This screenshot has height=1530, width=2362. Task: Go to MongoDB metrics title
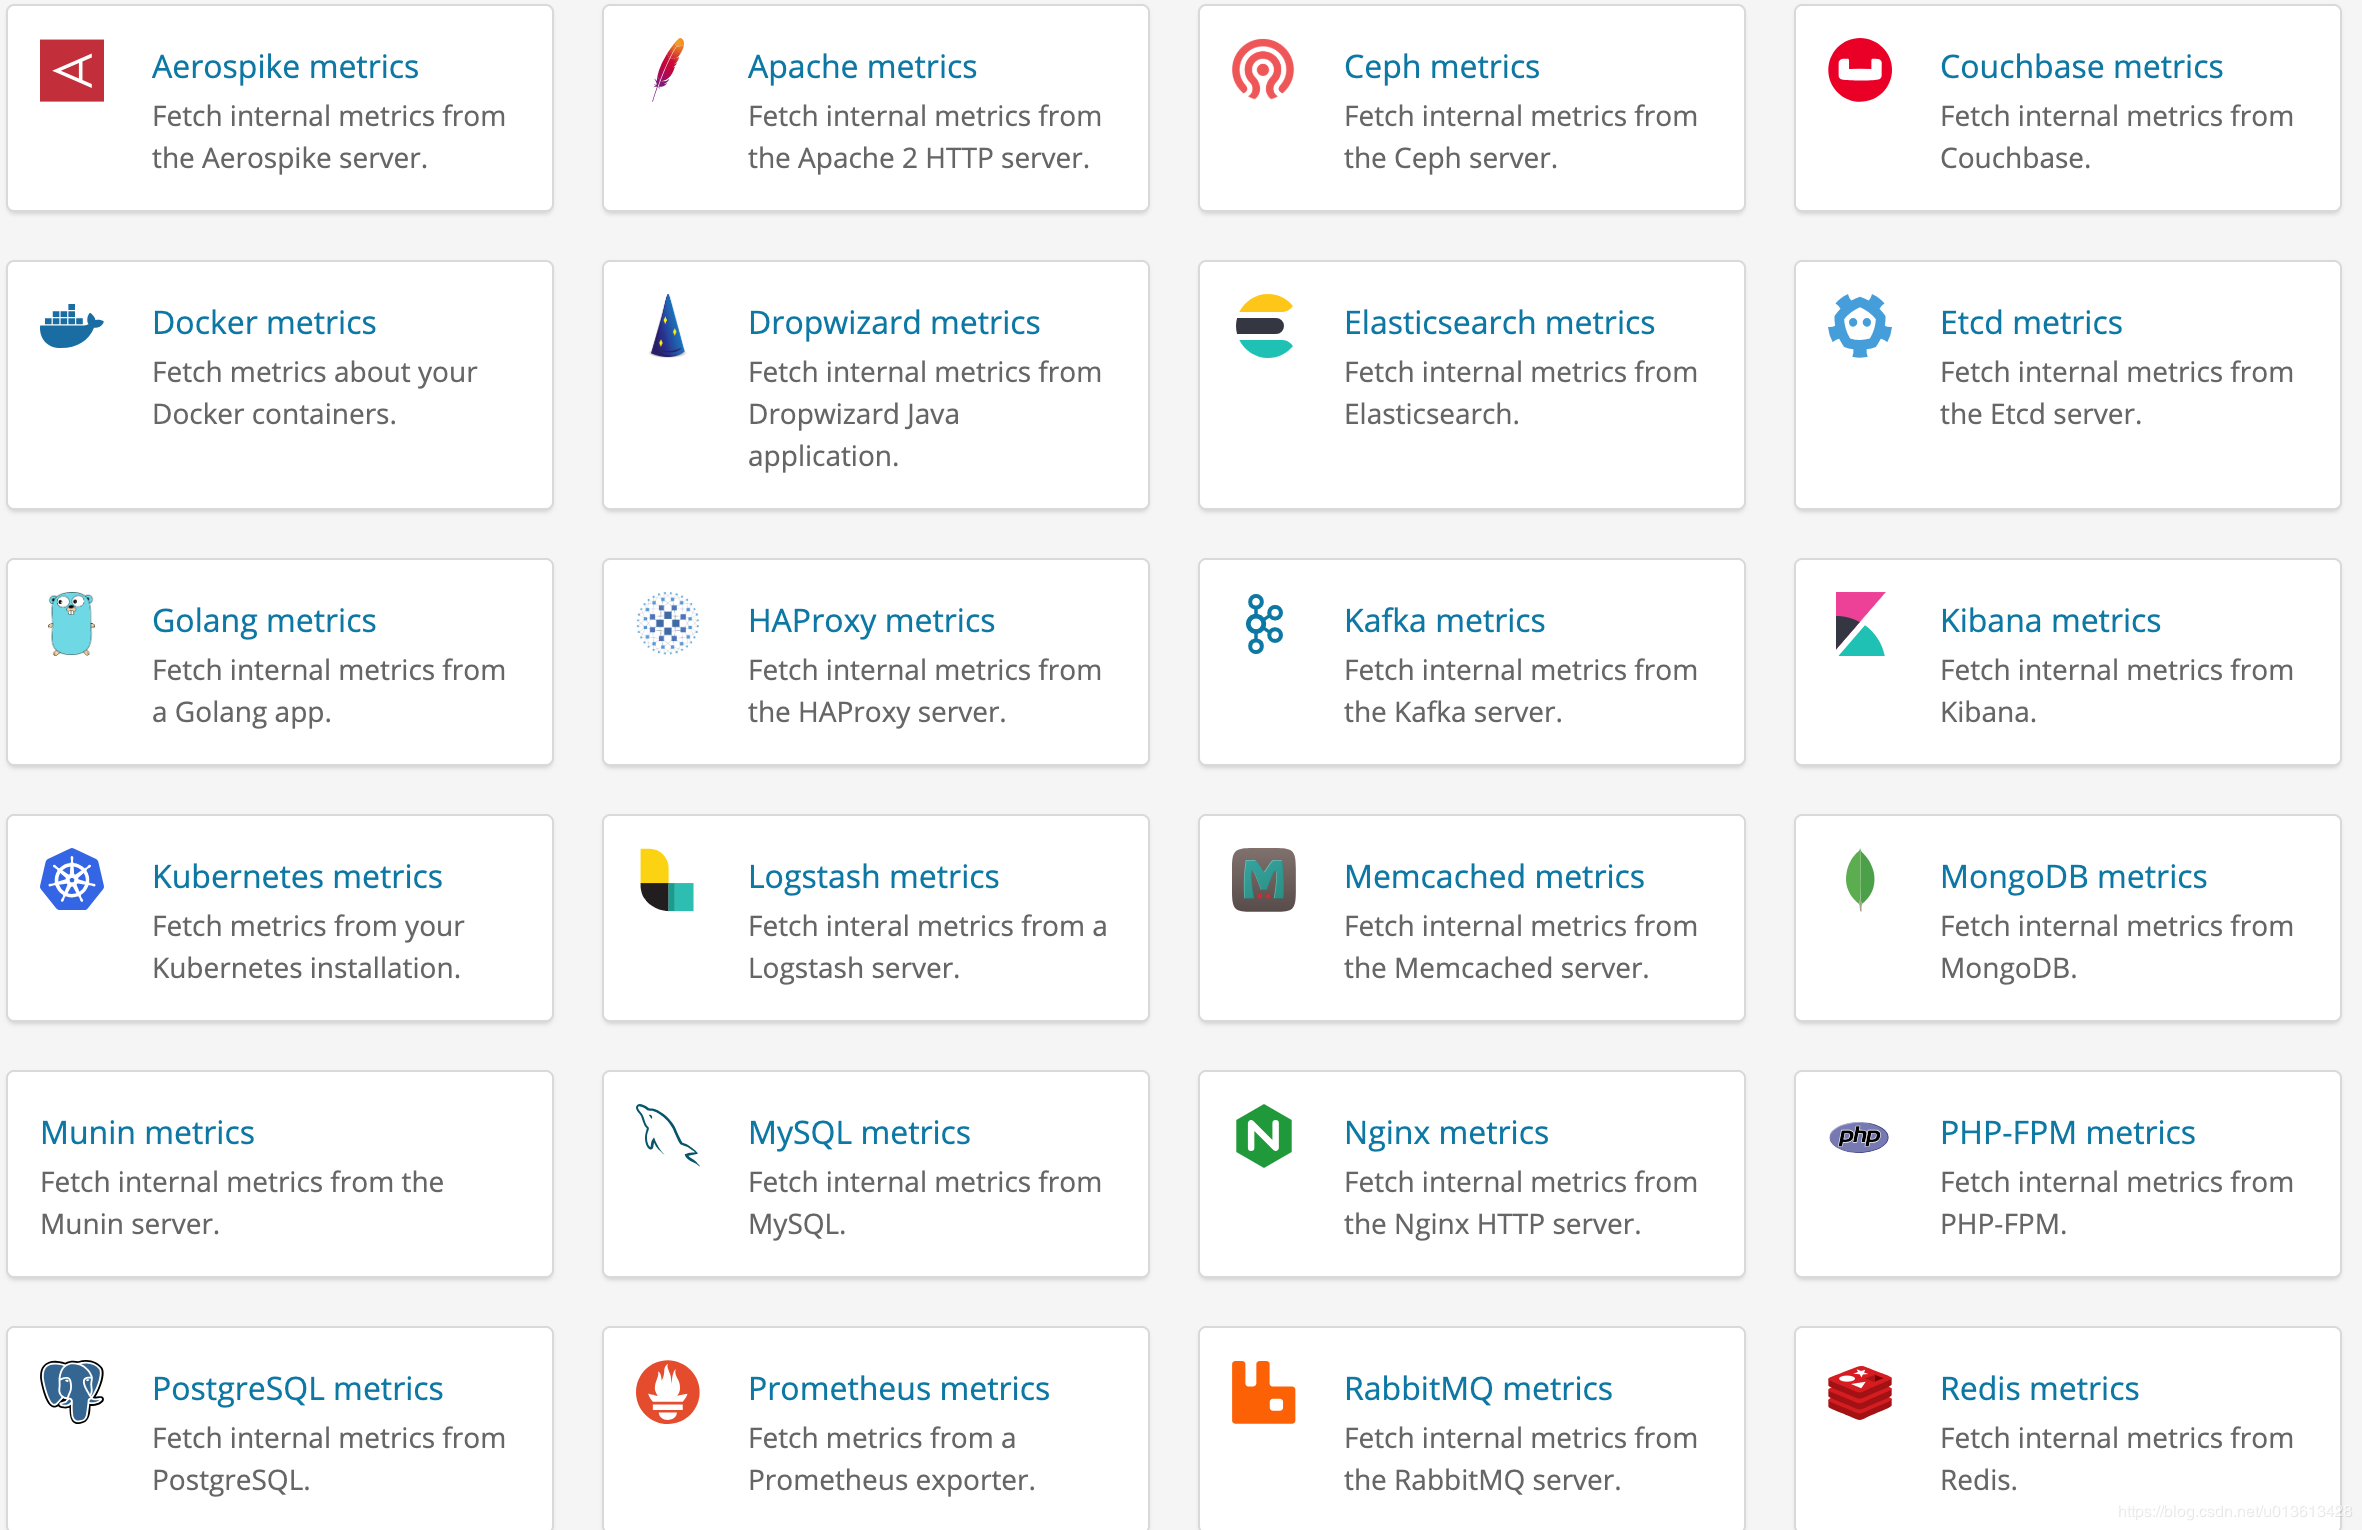point(2073,876)
